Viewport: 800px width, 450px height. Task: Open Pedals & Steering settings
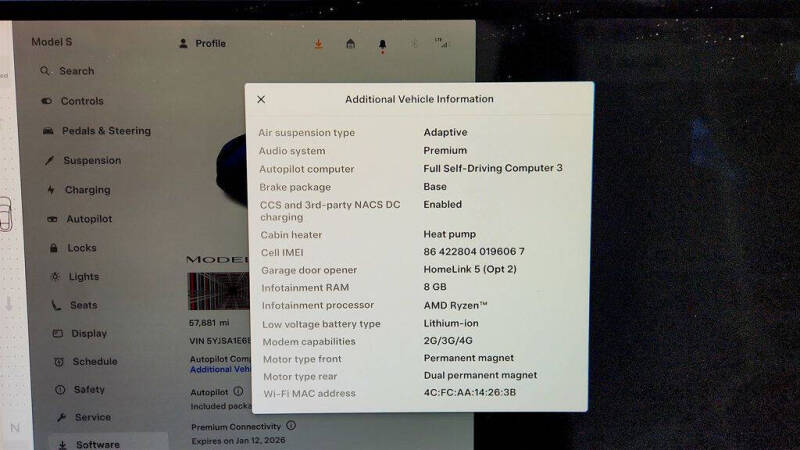[97, 131]
